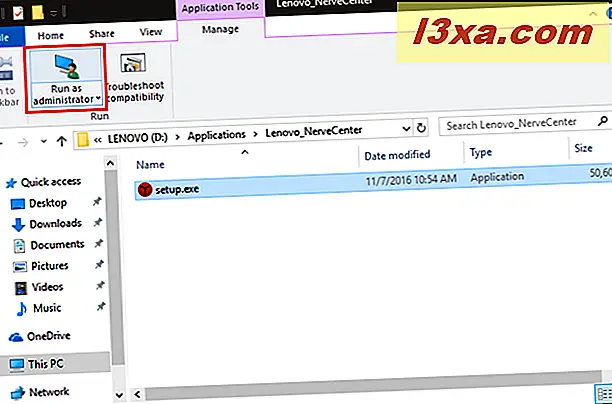Open the Run as administrator dropdown arrow
612x404 pixels.
[98, 99]
